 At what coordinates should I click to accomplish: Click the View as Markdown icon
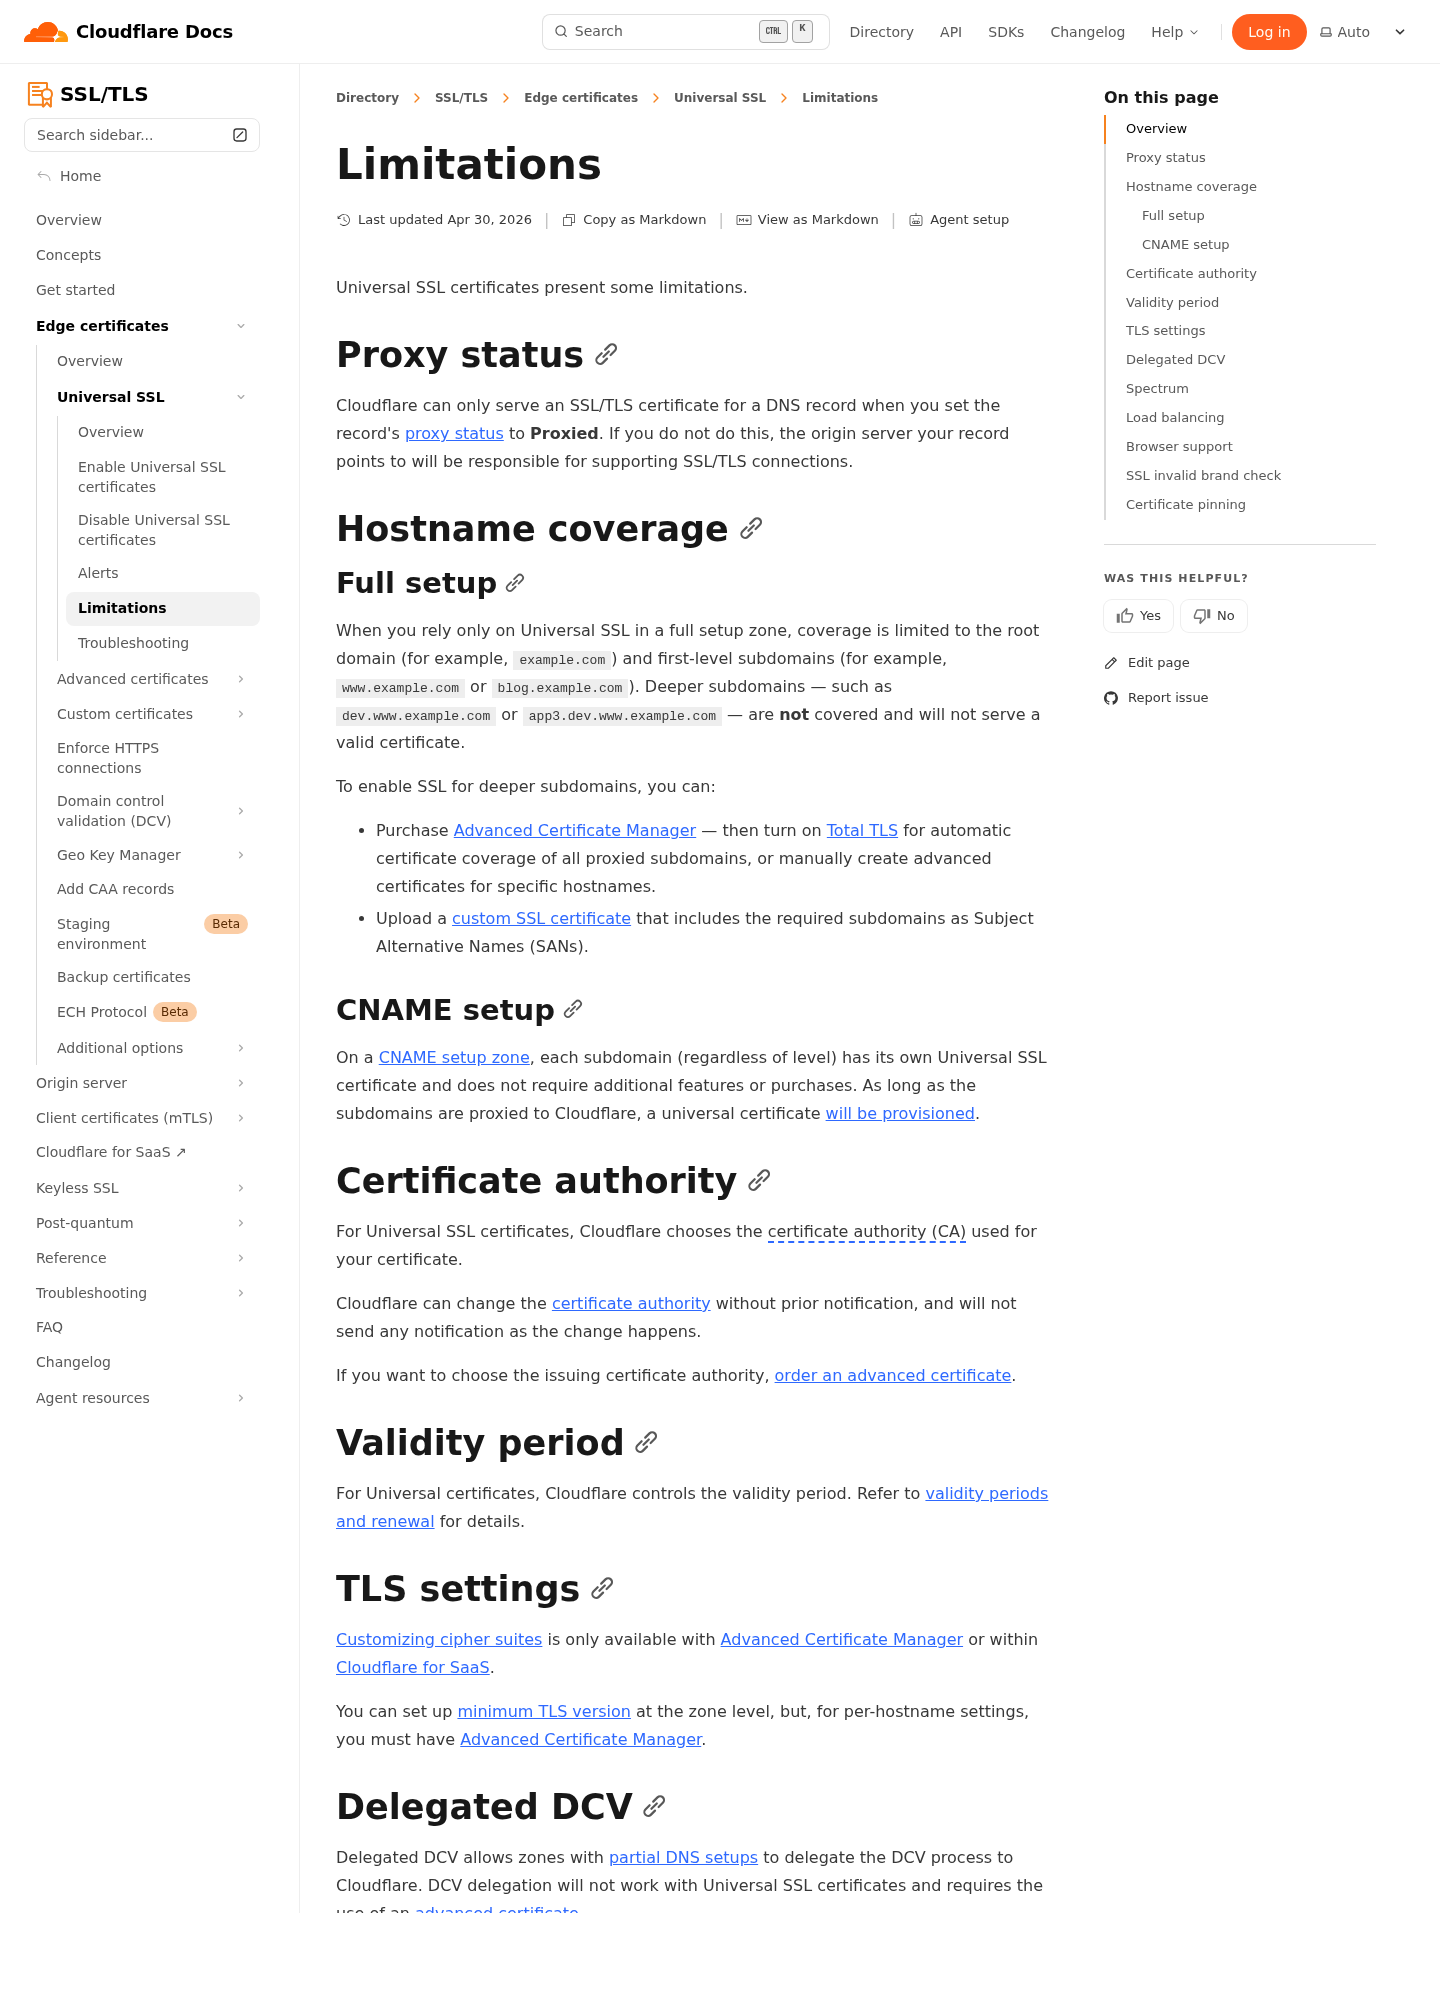click(744, 220)
